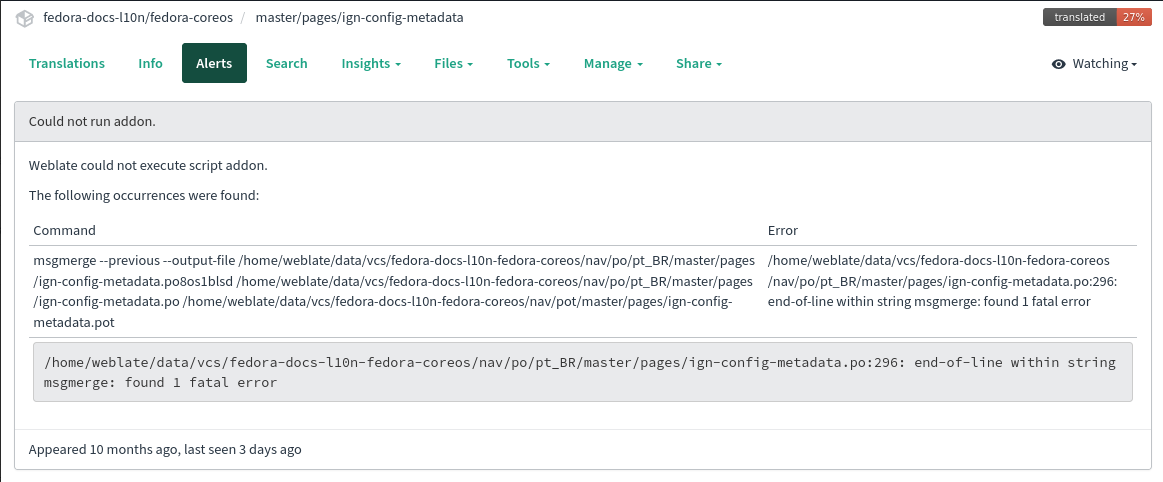Image resolution: width=1163 pixels, height=482 pixels.
Task: Go to the Search tab
Action: click(x=286, y=63)
